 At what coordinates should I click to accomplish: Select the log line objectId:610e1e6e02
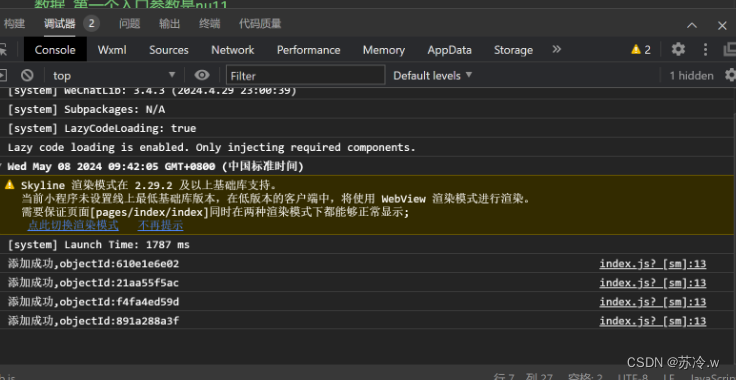click(x=93, y=264)
